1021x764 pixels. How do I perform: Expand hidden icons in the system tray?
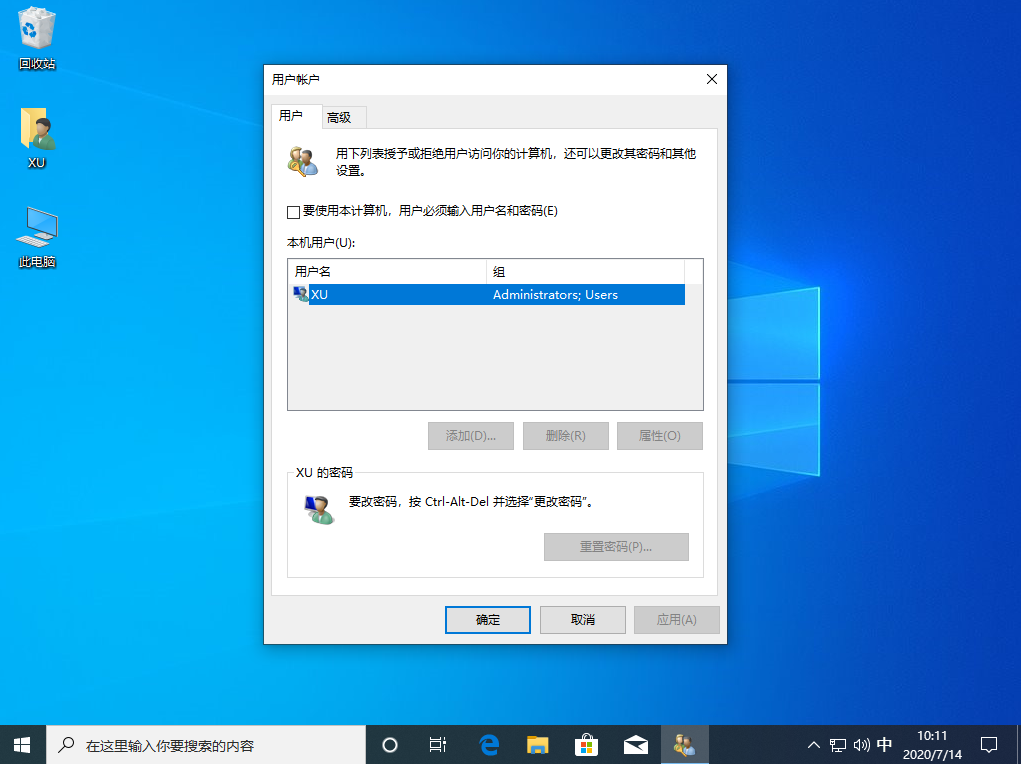tap(813, 744)
